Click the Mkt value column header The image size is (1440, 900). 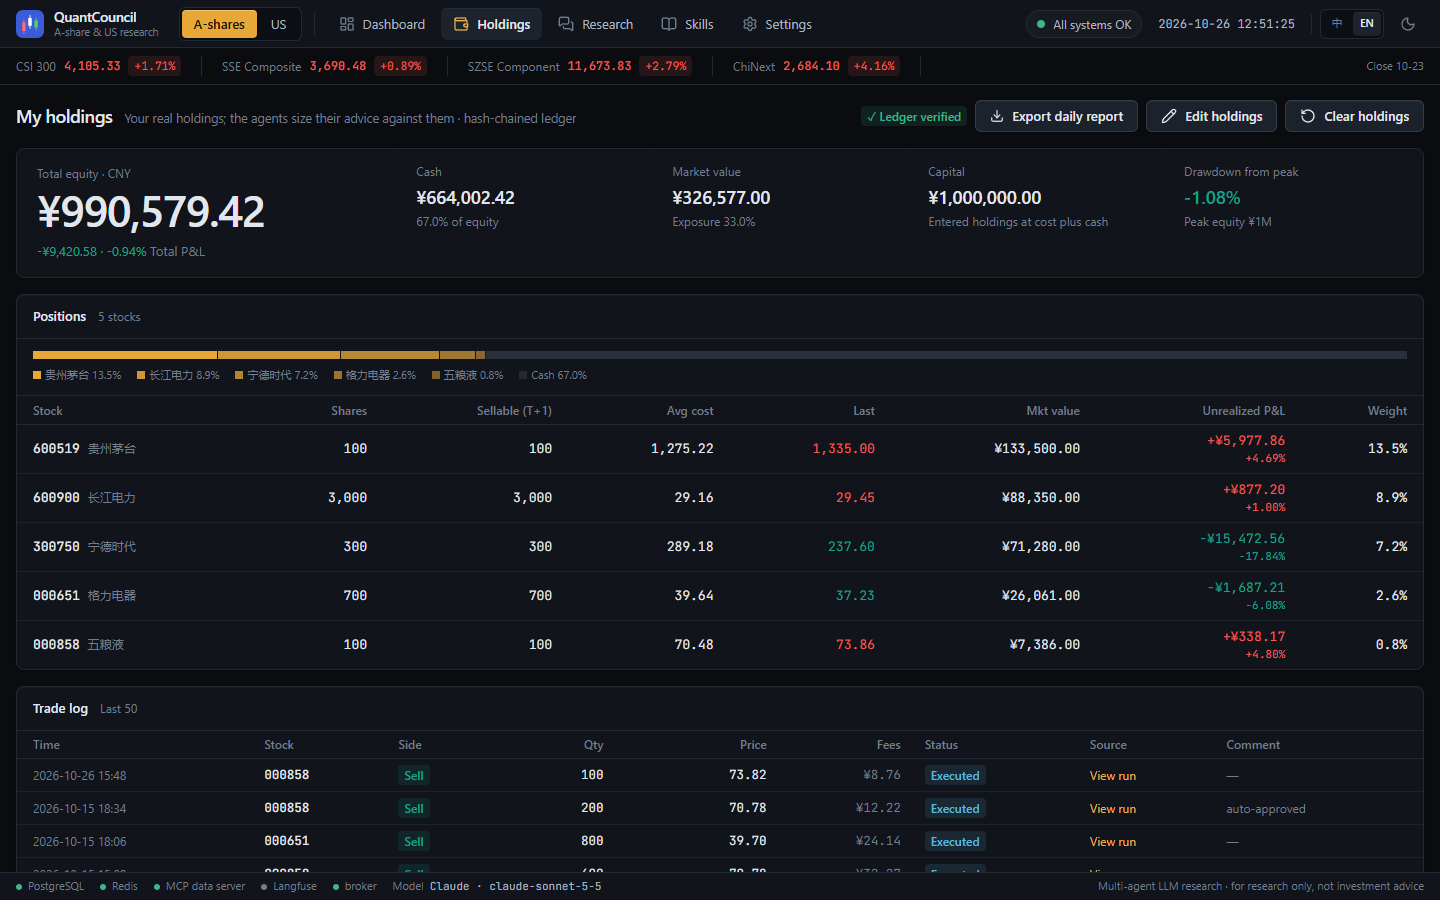tap(1053, 411)
